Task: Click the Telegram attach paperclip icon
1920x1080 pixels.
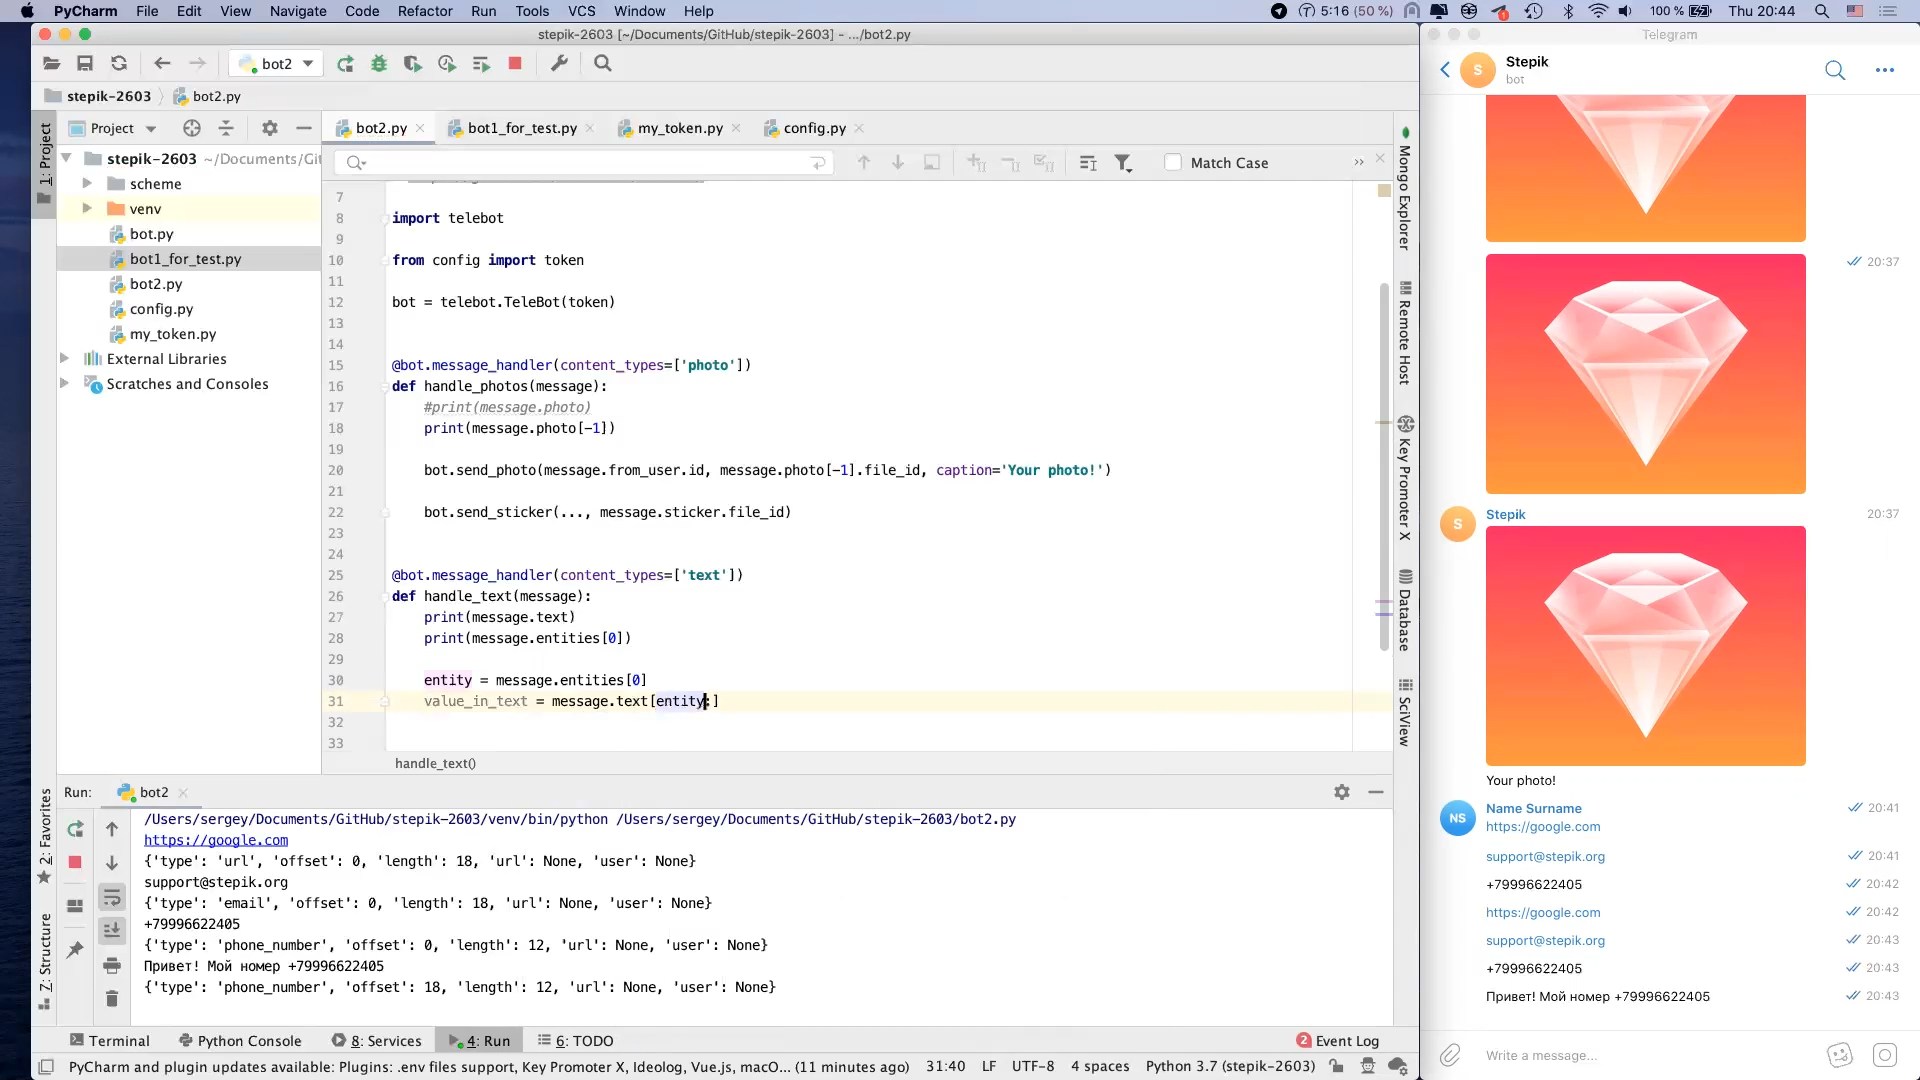Action: tap(1450, 1055)
